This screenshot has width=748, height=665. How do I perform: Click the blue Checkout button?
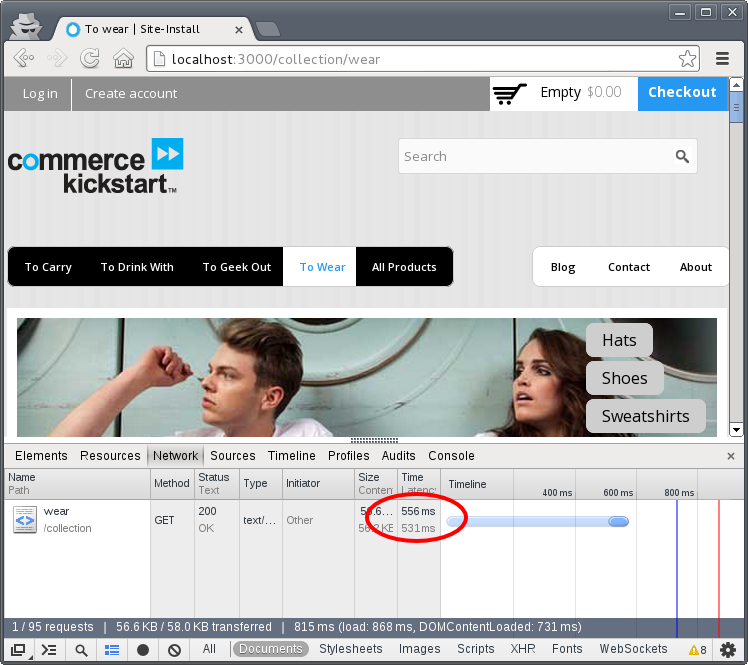682,94
